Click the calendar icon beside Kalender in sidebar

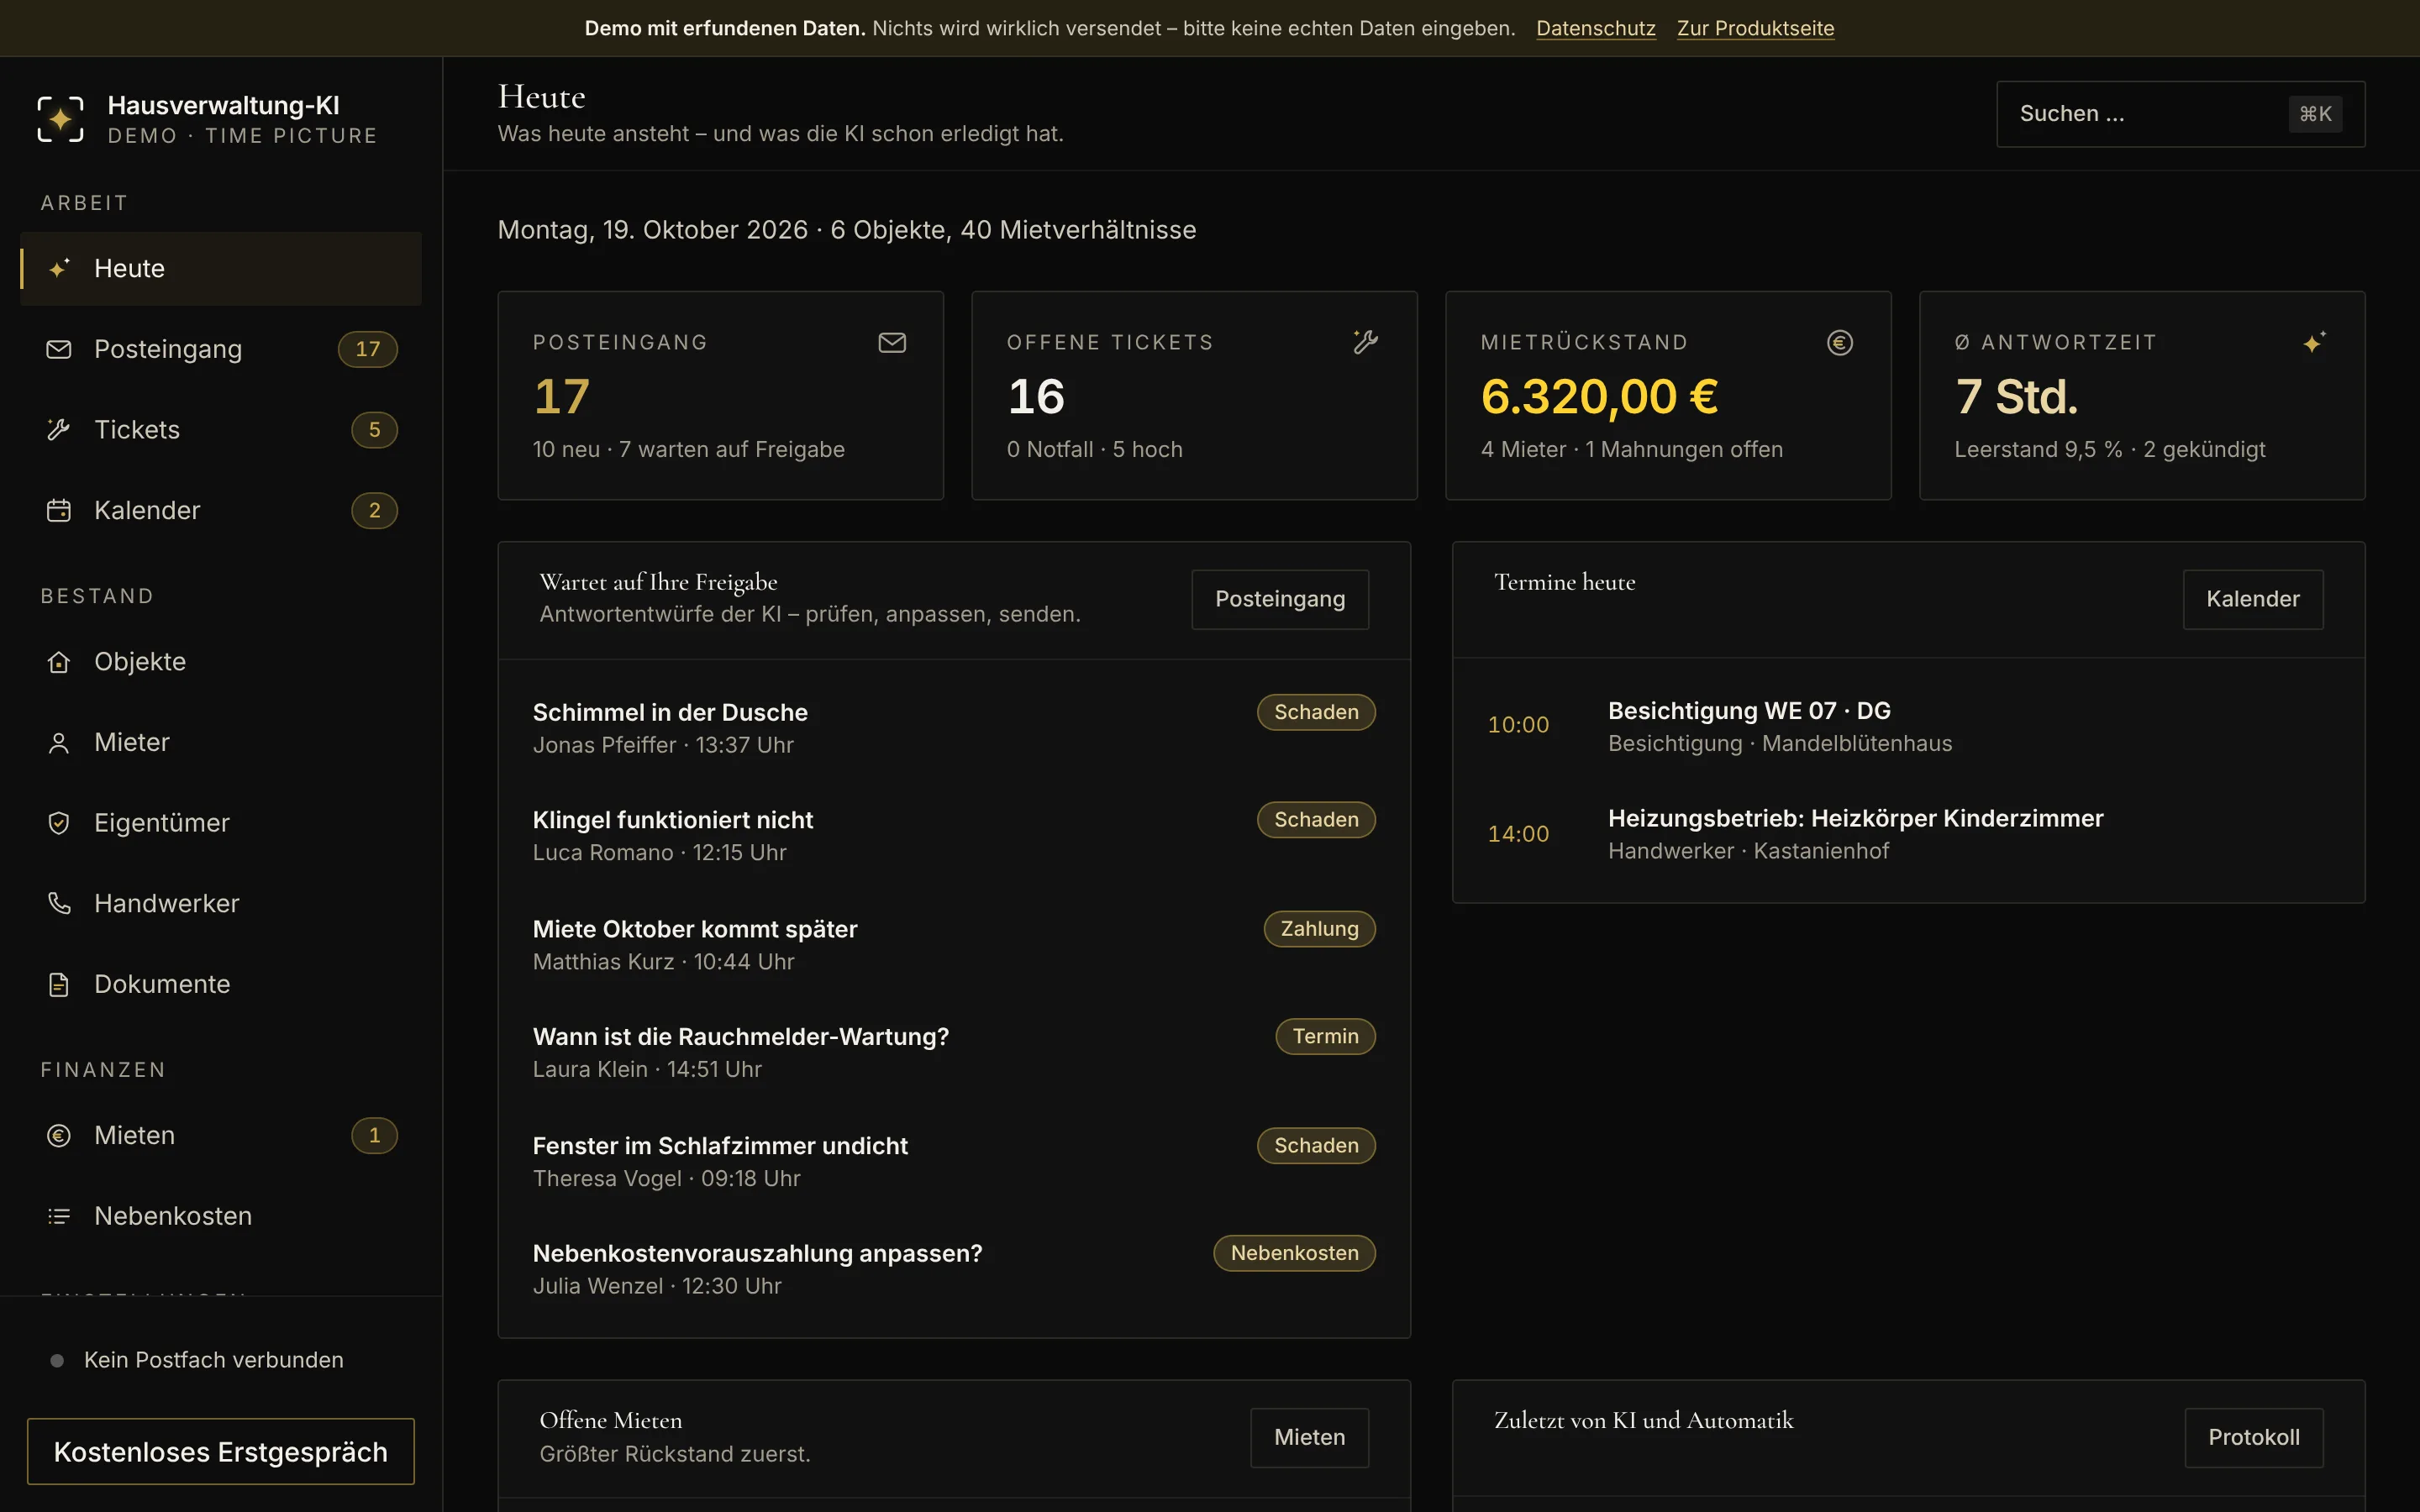(59, 511)
